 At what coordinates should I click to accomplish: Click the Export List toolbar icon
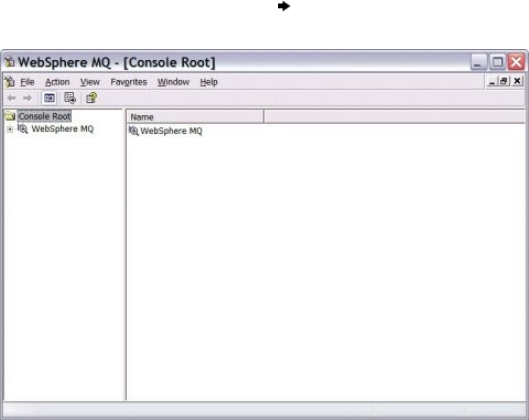[x=70, y=98]
